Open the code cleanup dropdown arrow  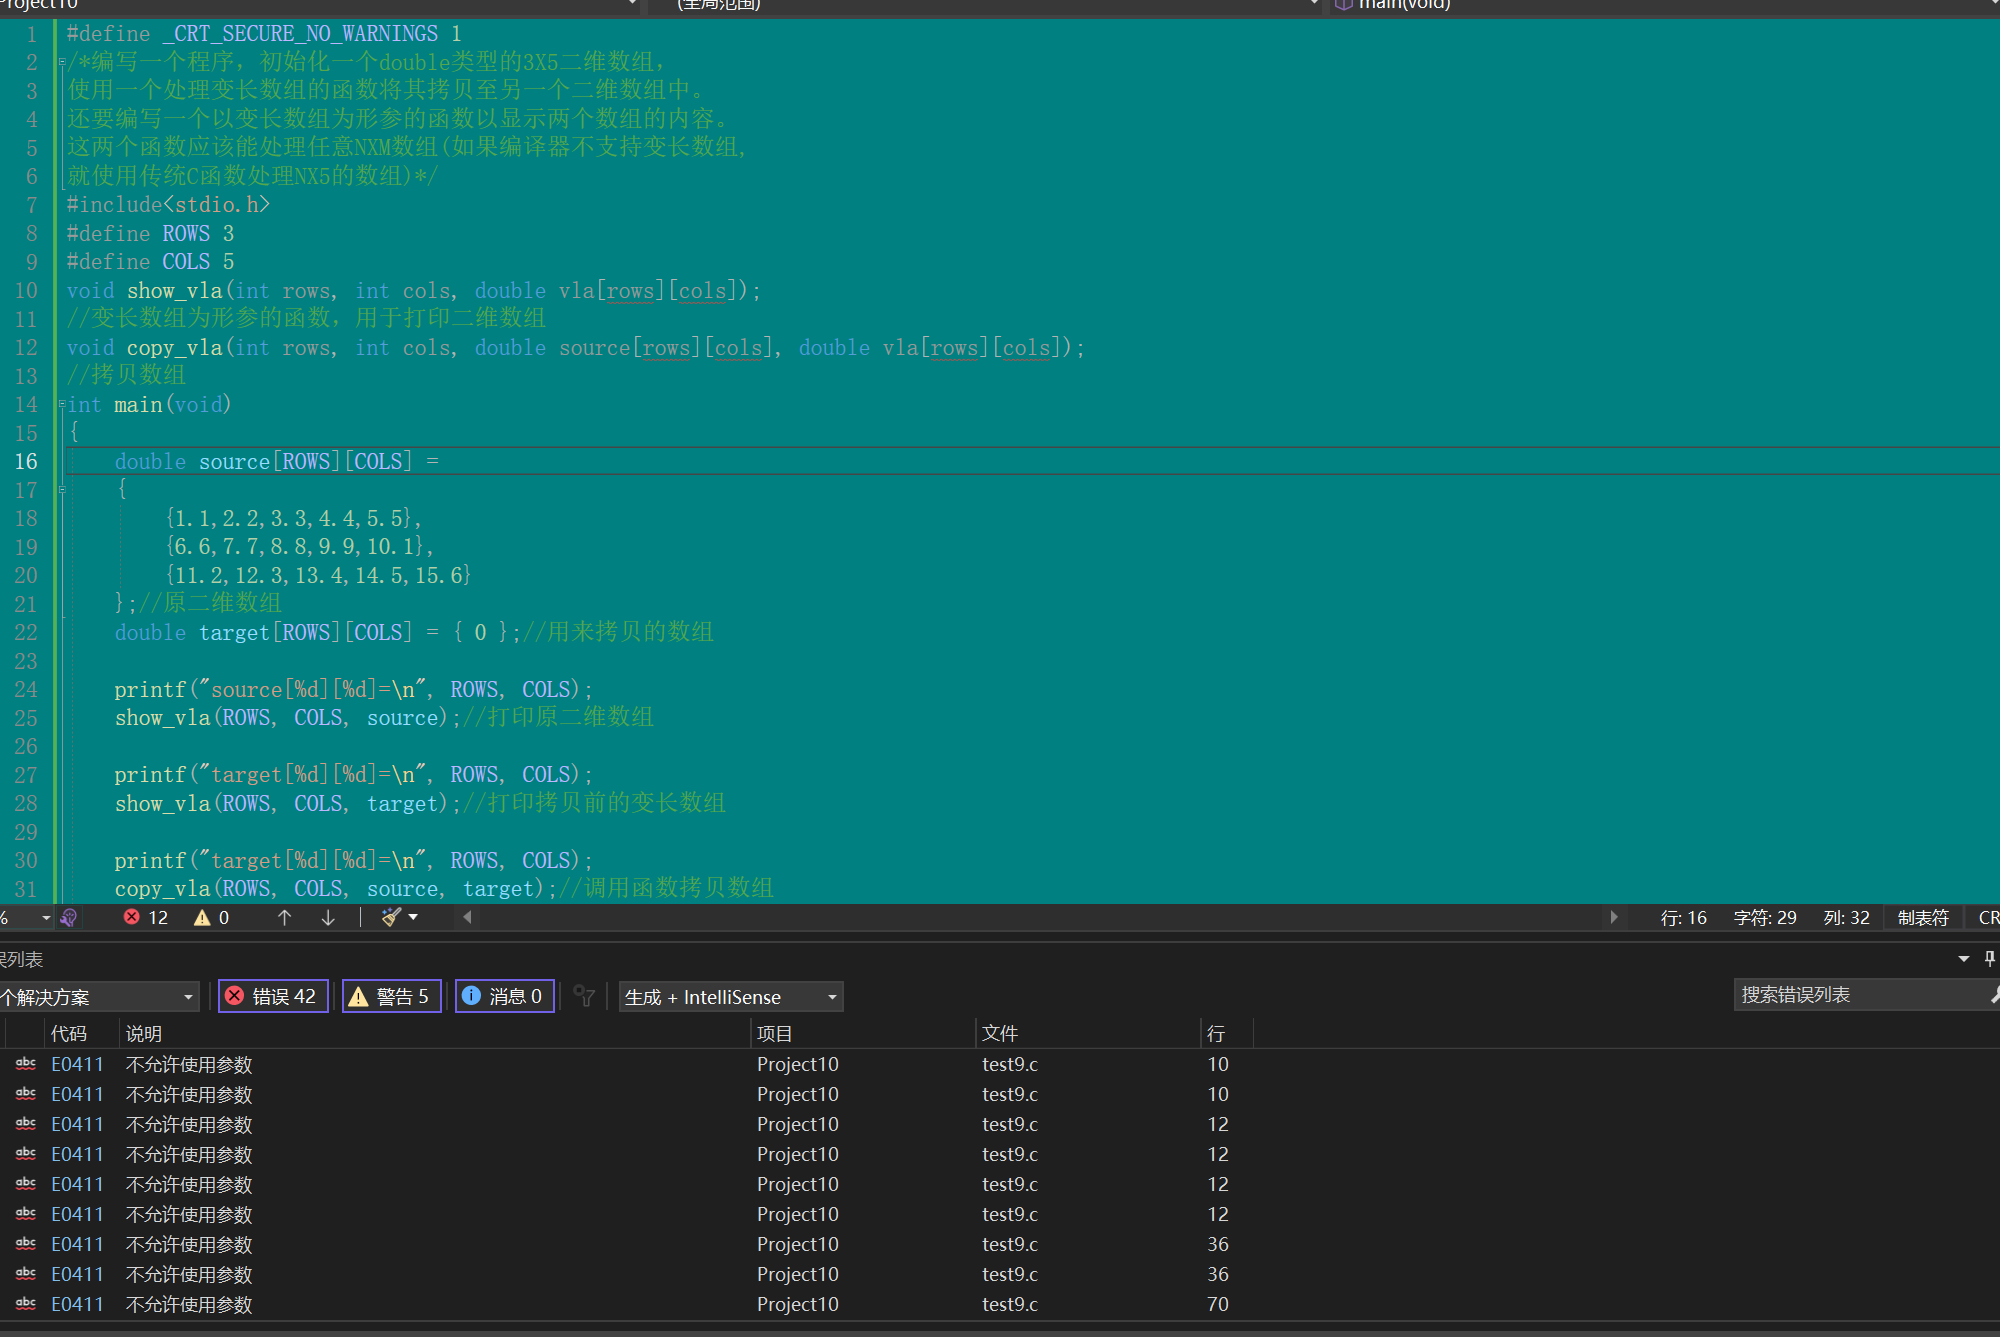click(413, 917)
